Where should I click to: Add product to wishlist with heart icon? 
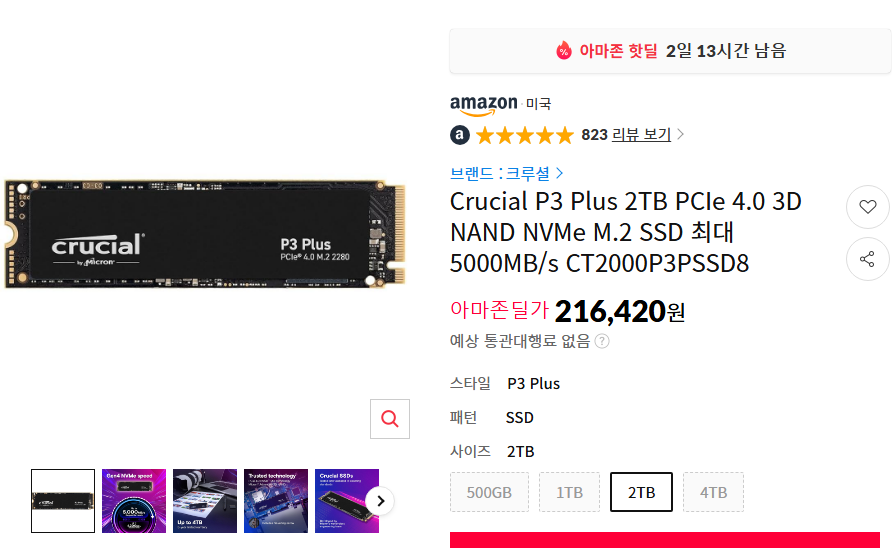point(868,207)
